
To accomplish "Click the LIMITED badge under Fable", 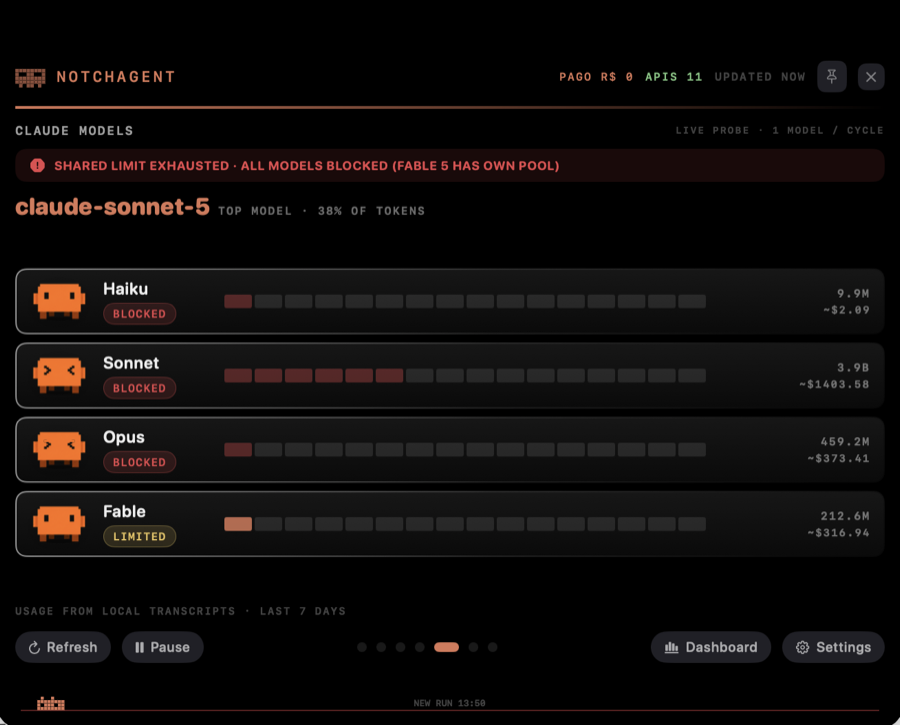I will tap(139, 536).
